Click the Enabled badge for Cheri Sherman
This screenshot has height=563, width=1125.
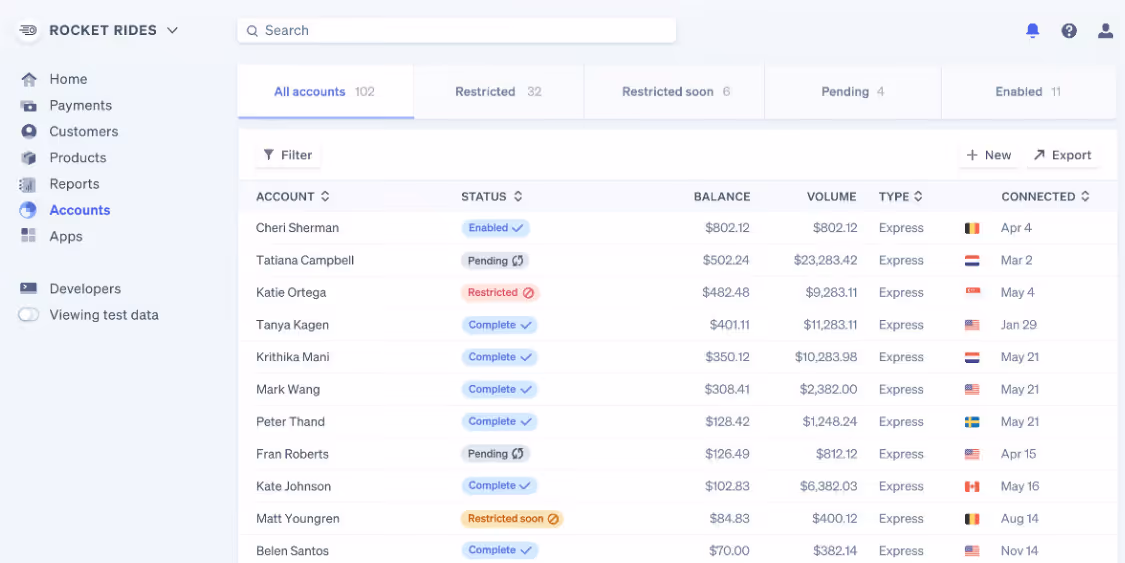tap(496, 228)
